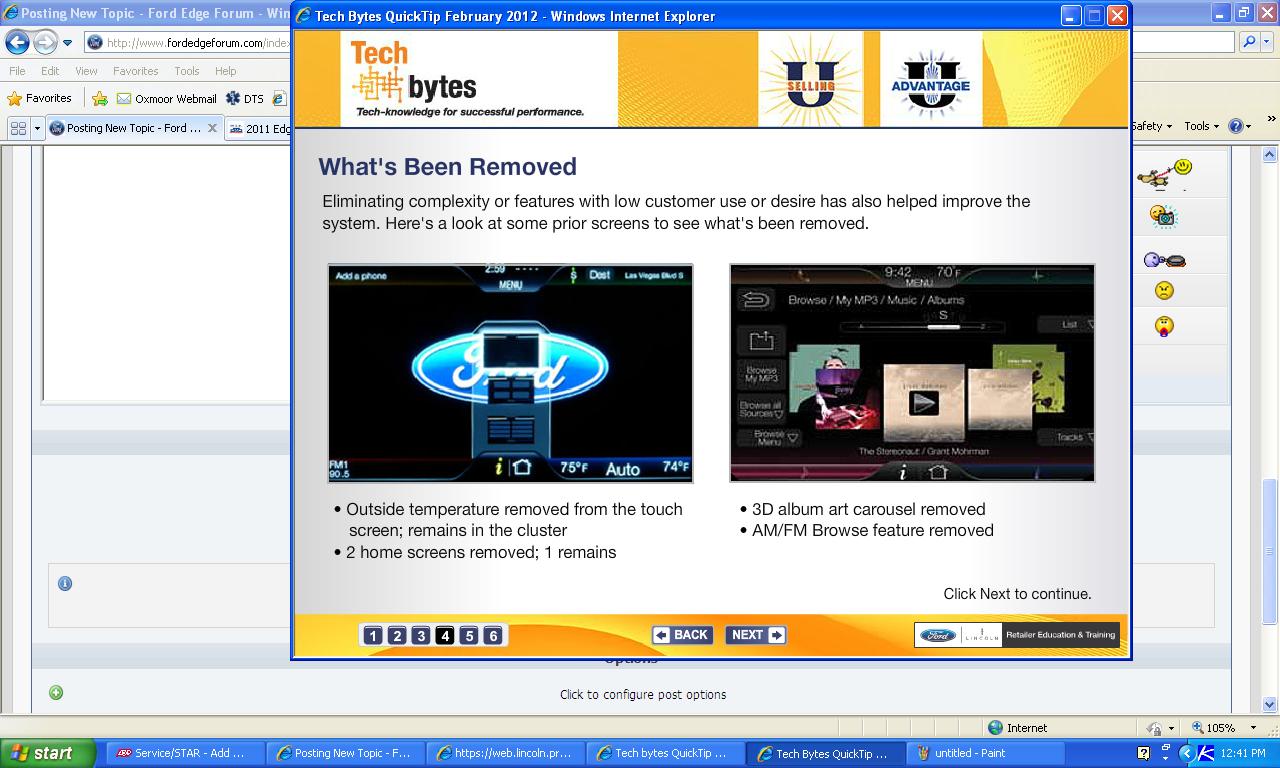This screenshot has height=768, width=1280.
Task: Click the Internet security zone indicator
Action: 1018,728
